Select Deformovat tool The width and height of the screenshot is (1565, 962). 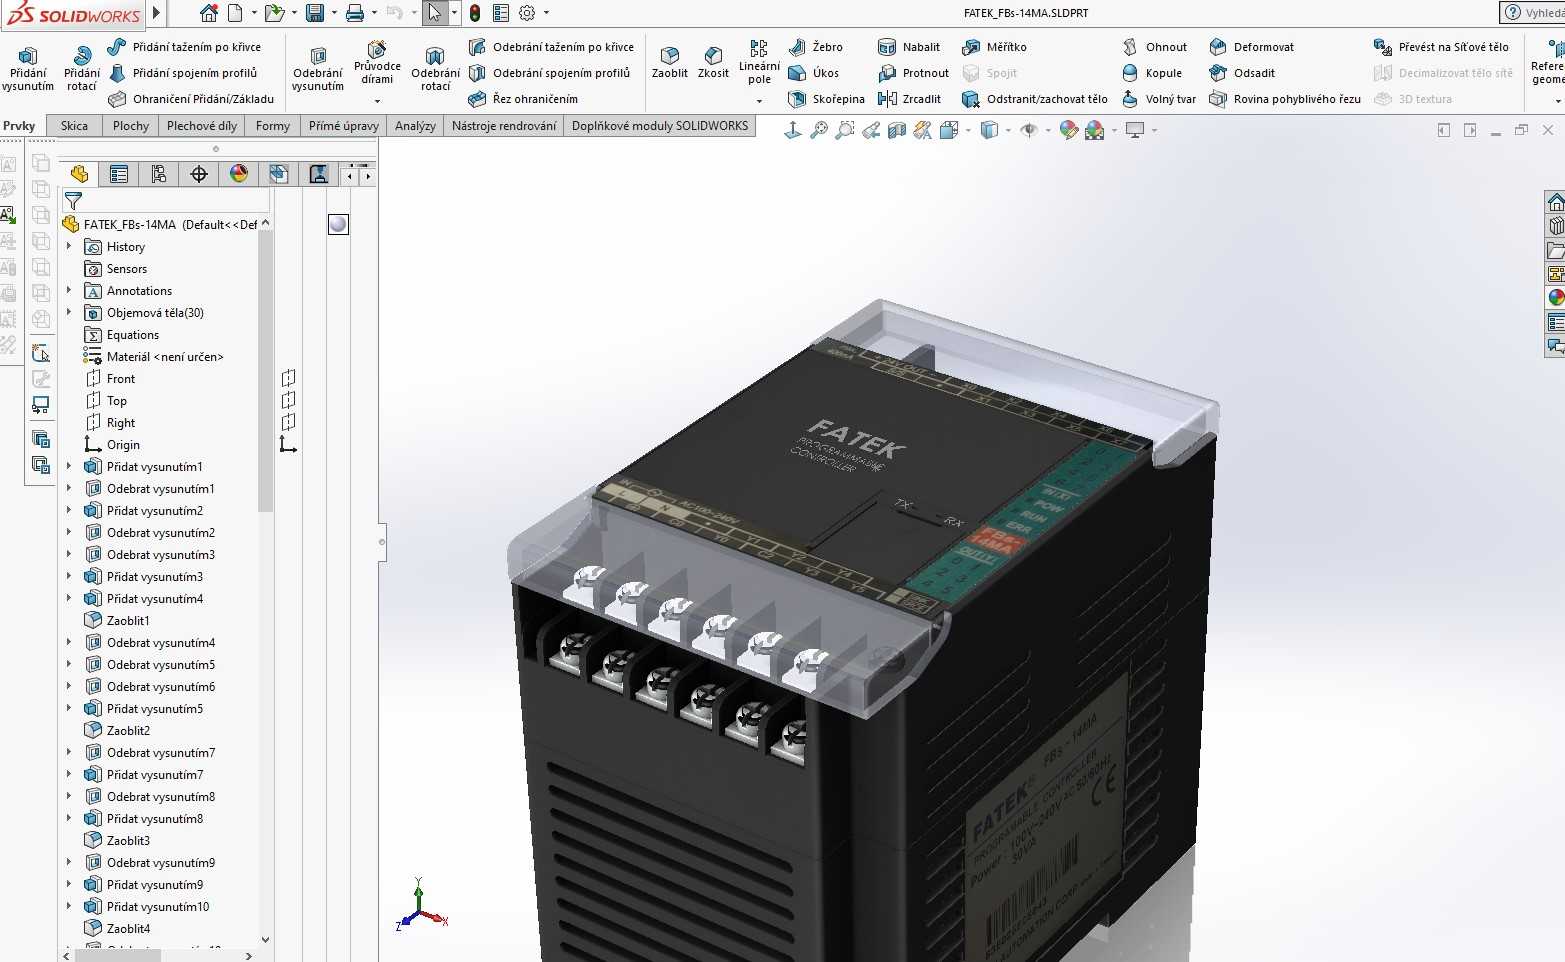click(x=1251, y=47)
